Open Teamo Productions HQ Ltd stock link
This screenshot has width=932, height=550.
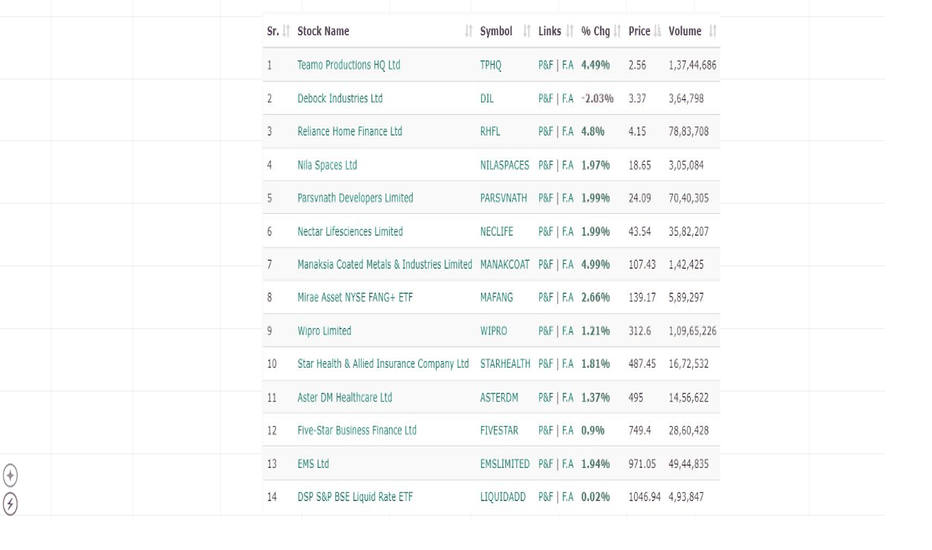348,65
